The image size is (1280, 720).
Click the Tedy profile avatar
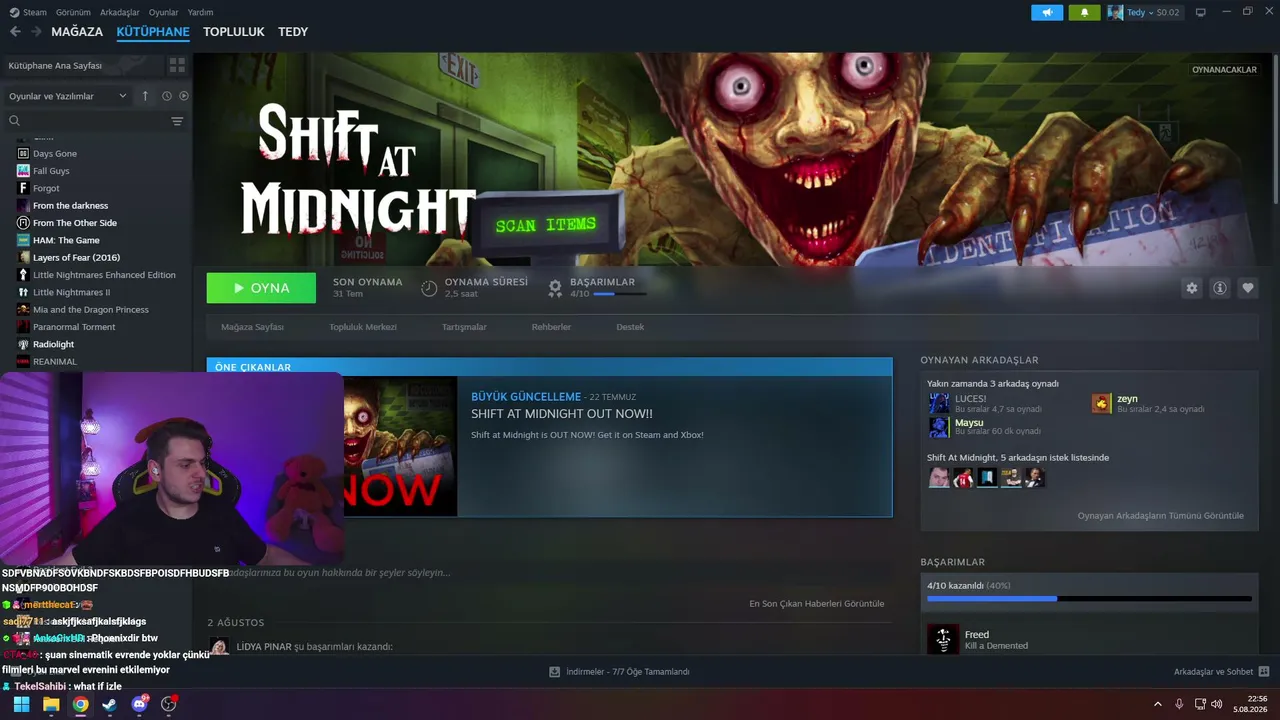1115,12
